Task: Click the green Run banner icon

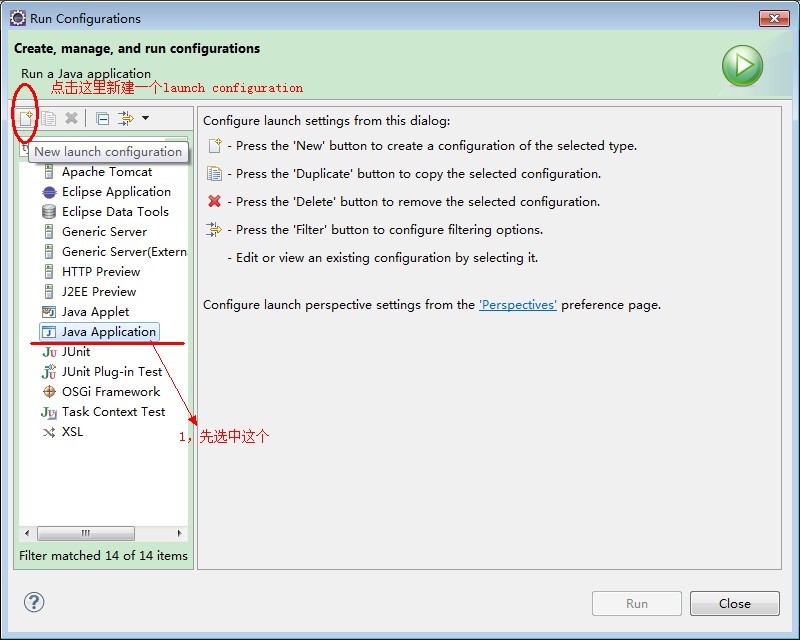Action: coord(742,65)
